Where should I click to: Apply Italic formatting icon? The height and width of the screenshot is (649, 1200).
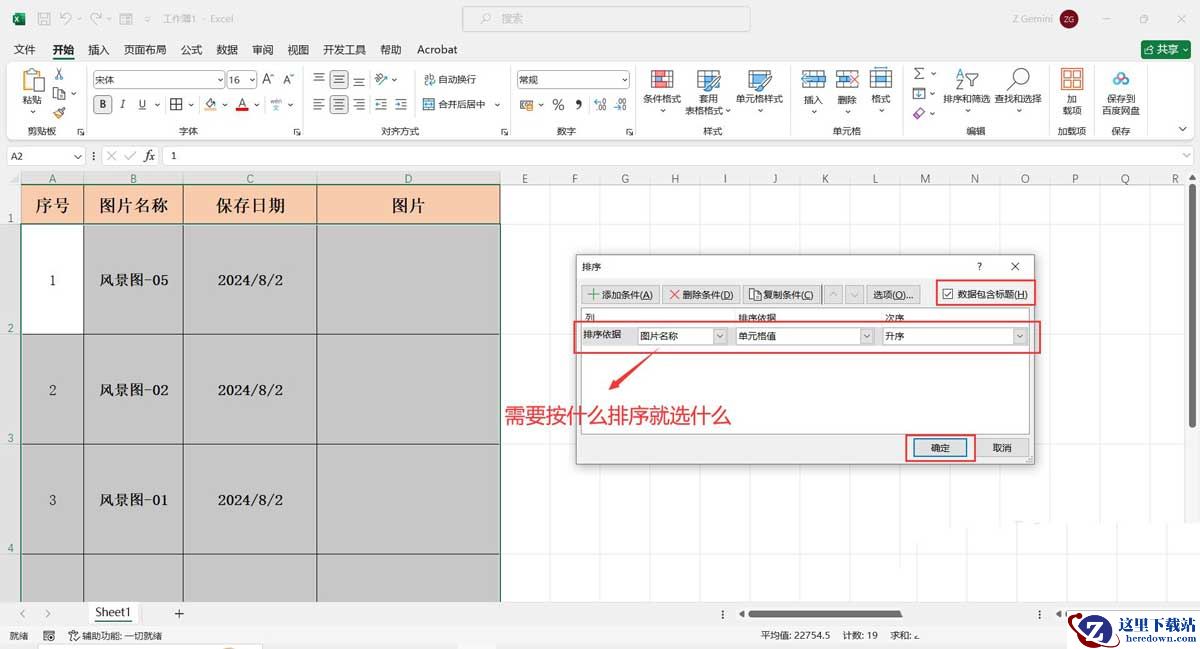click(x=123, y=104)
